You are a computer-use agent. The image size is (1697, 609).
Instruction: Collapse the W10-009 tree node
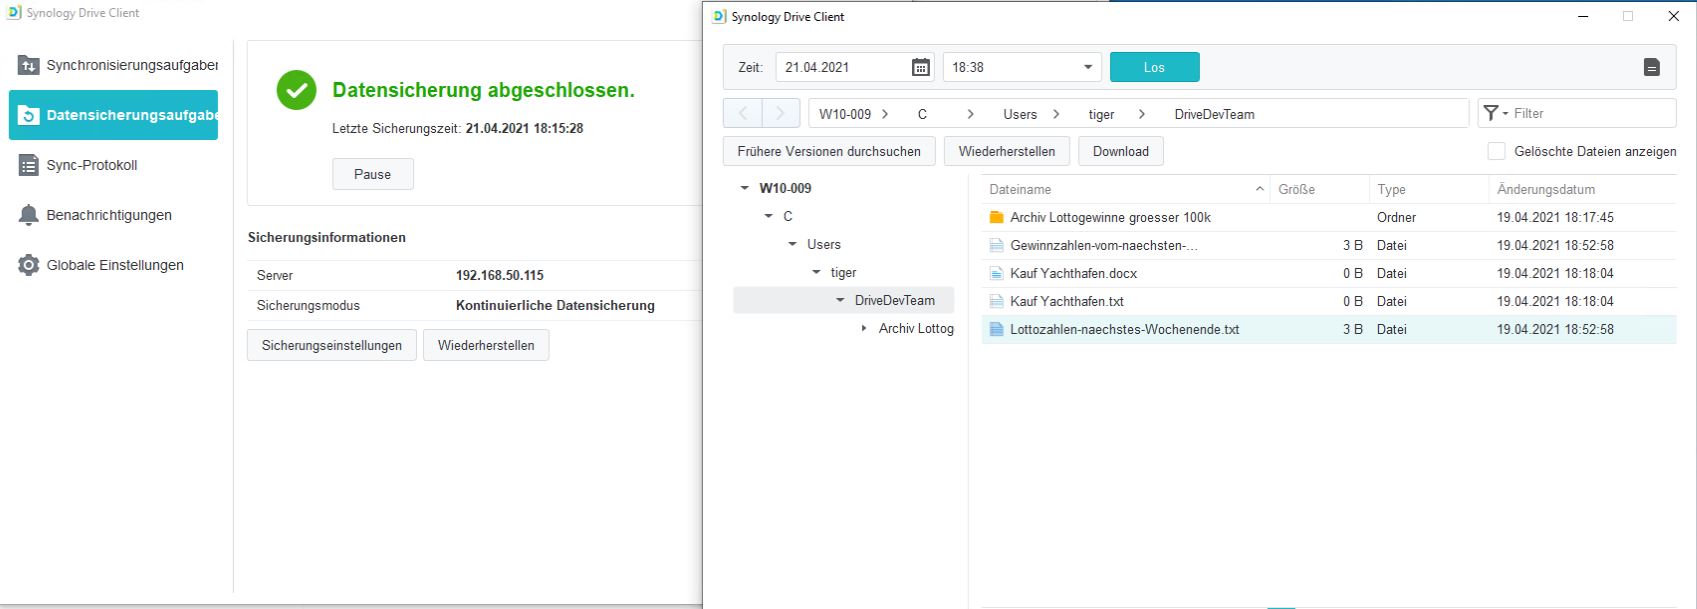pyautogui.click(x=744, y=188)
